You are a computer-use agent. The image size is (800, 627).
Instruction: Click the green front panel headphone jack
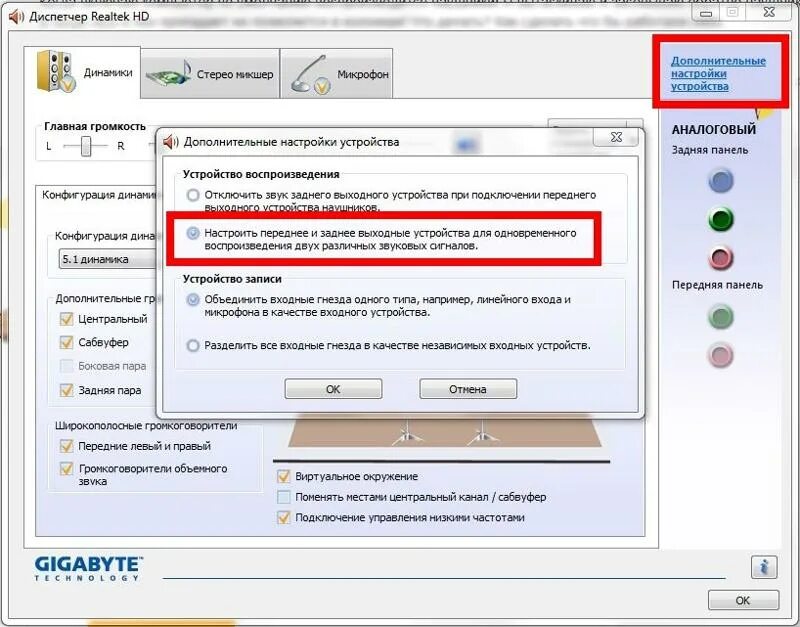coord(721,317)
